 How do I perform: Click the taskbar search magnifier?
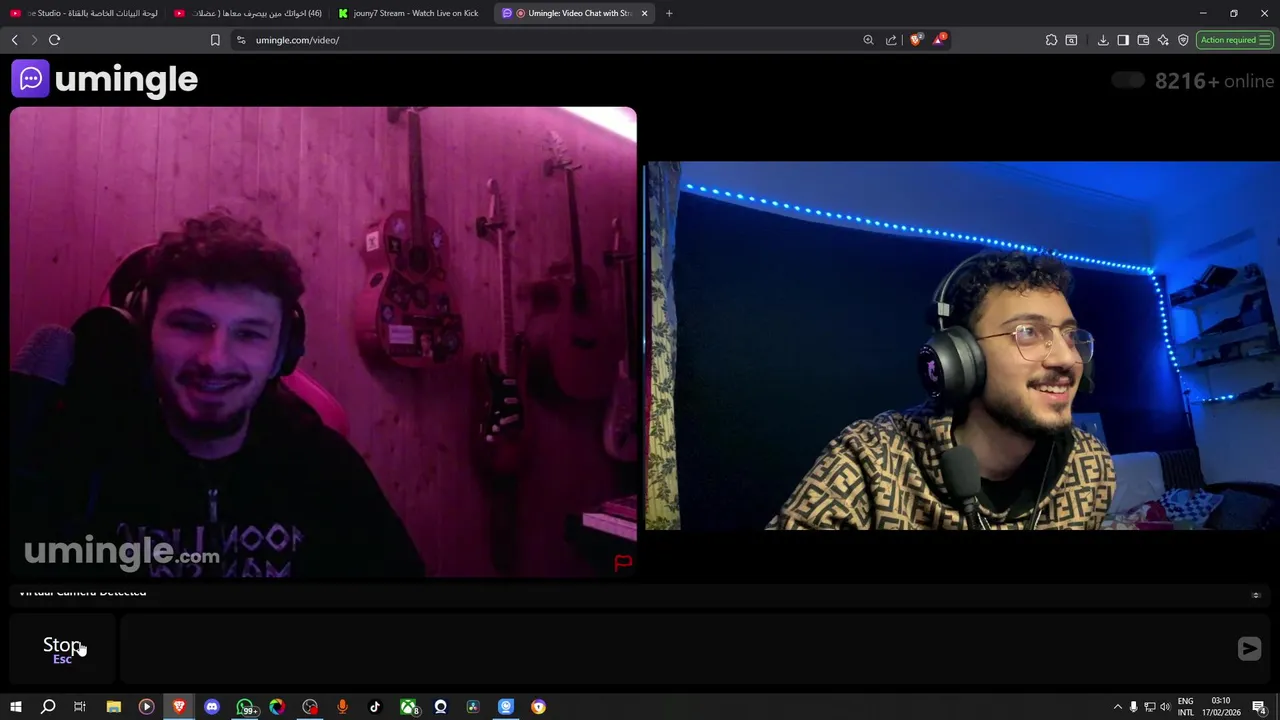click(x=48, y=707)
